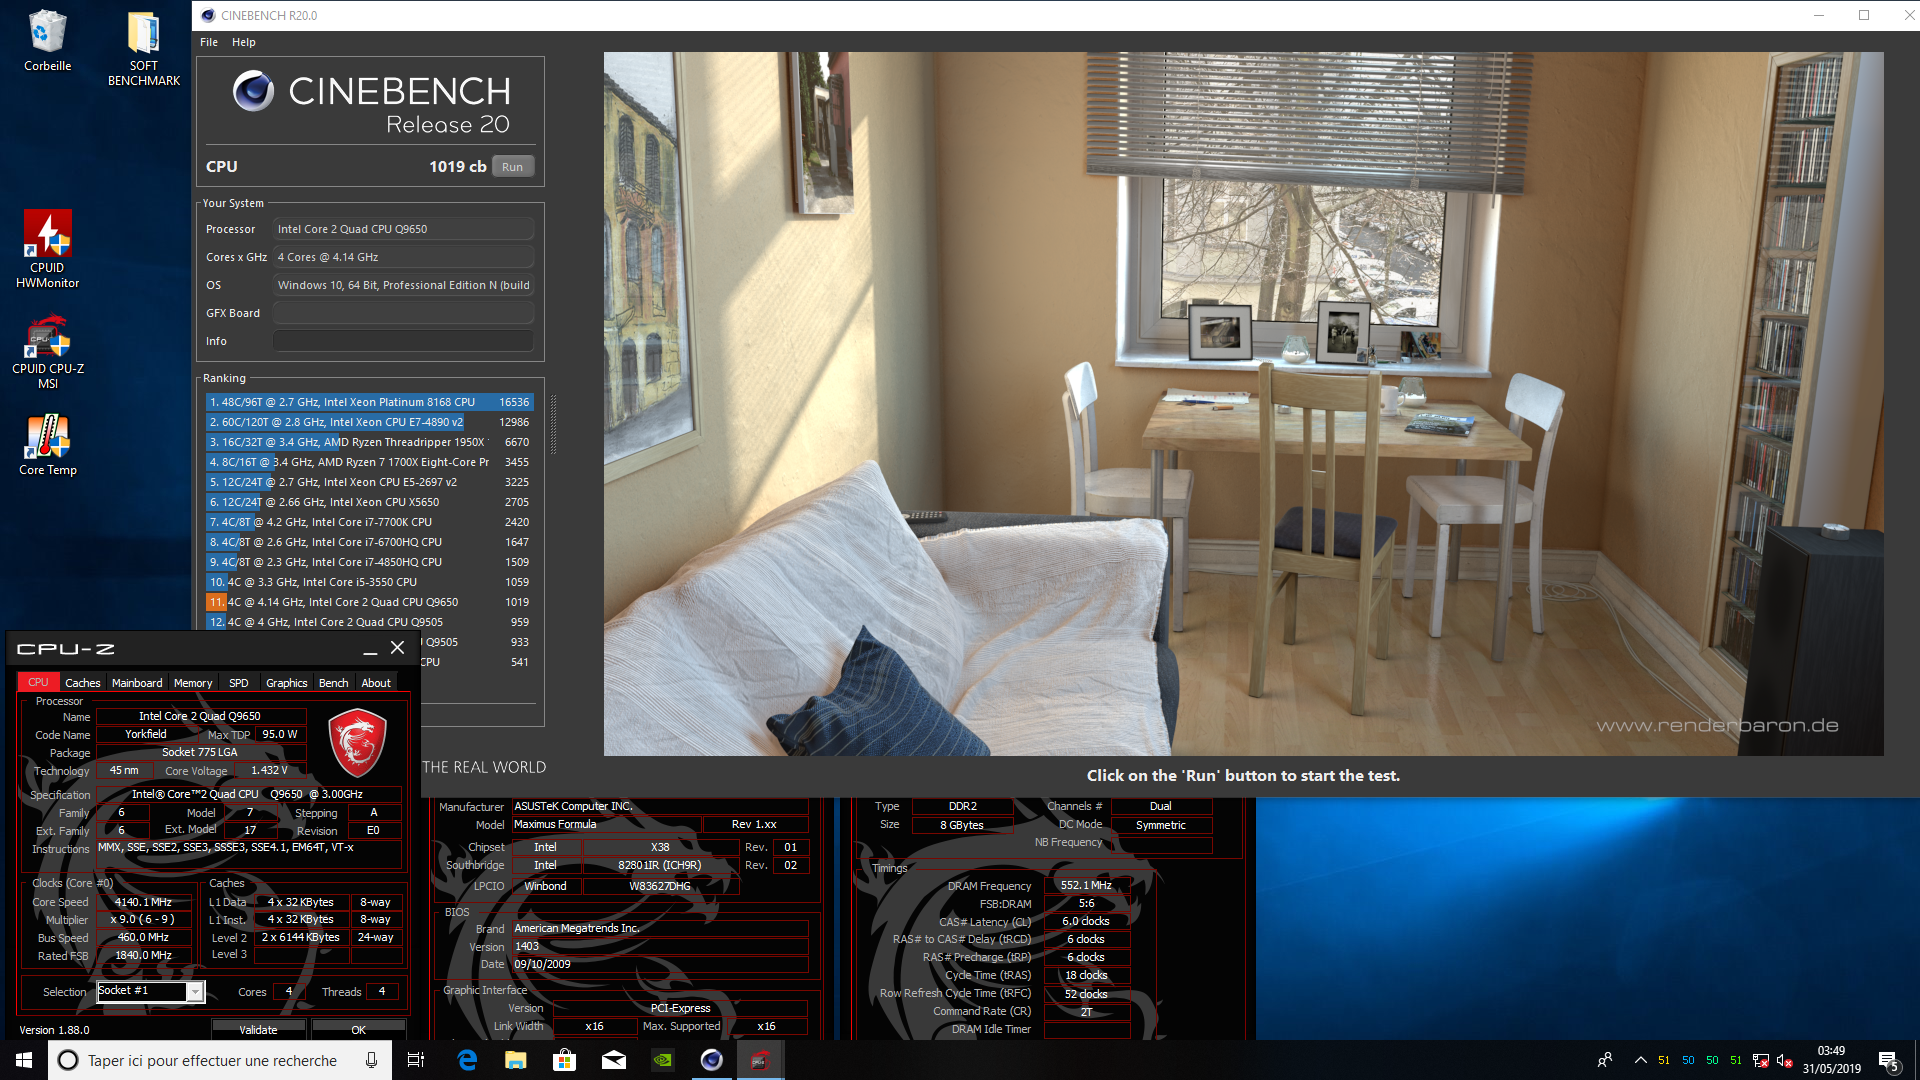
Task: Switch to the Bench tab in CPU-Z
Action: point(334,683)
